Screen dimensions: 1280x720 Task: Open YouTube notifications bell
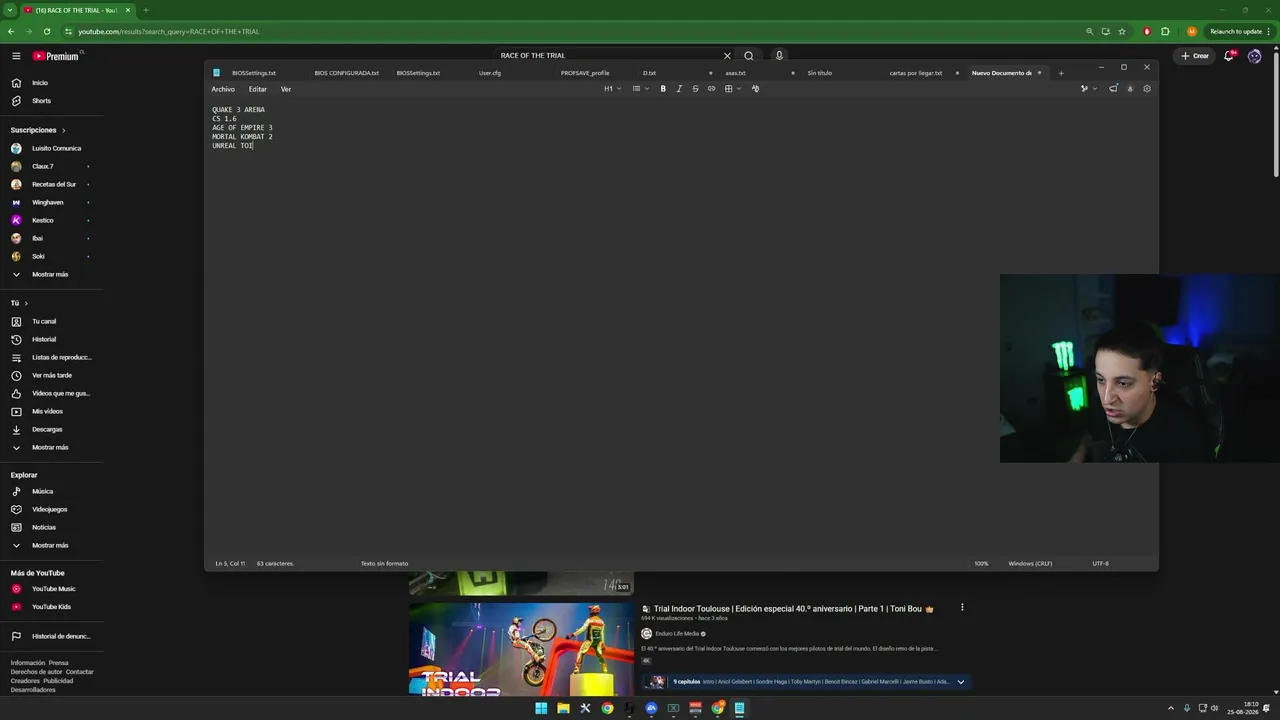1229,56
